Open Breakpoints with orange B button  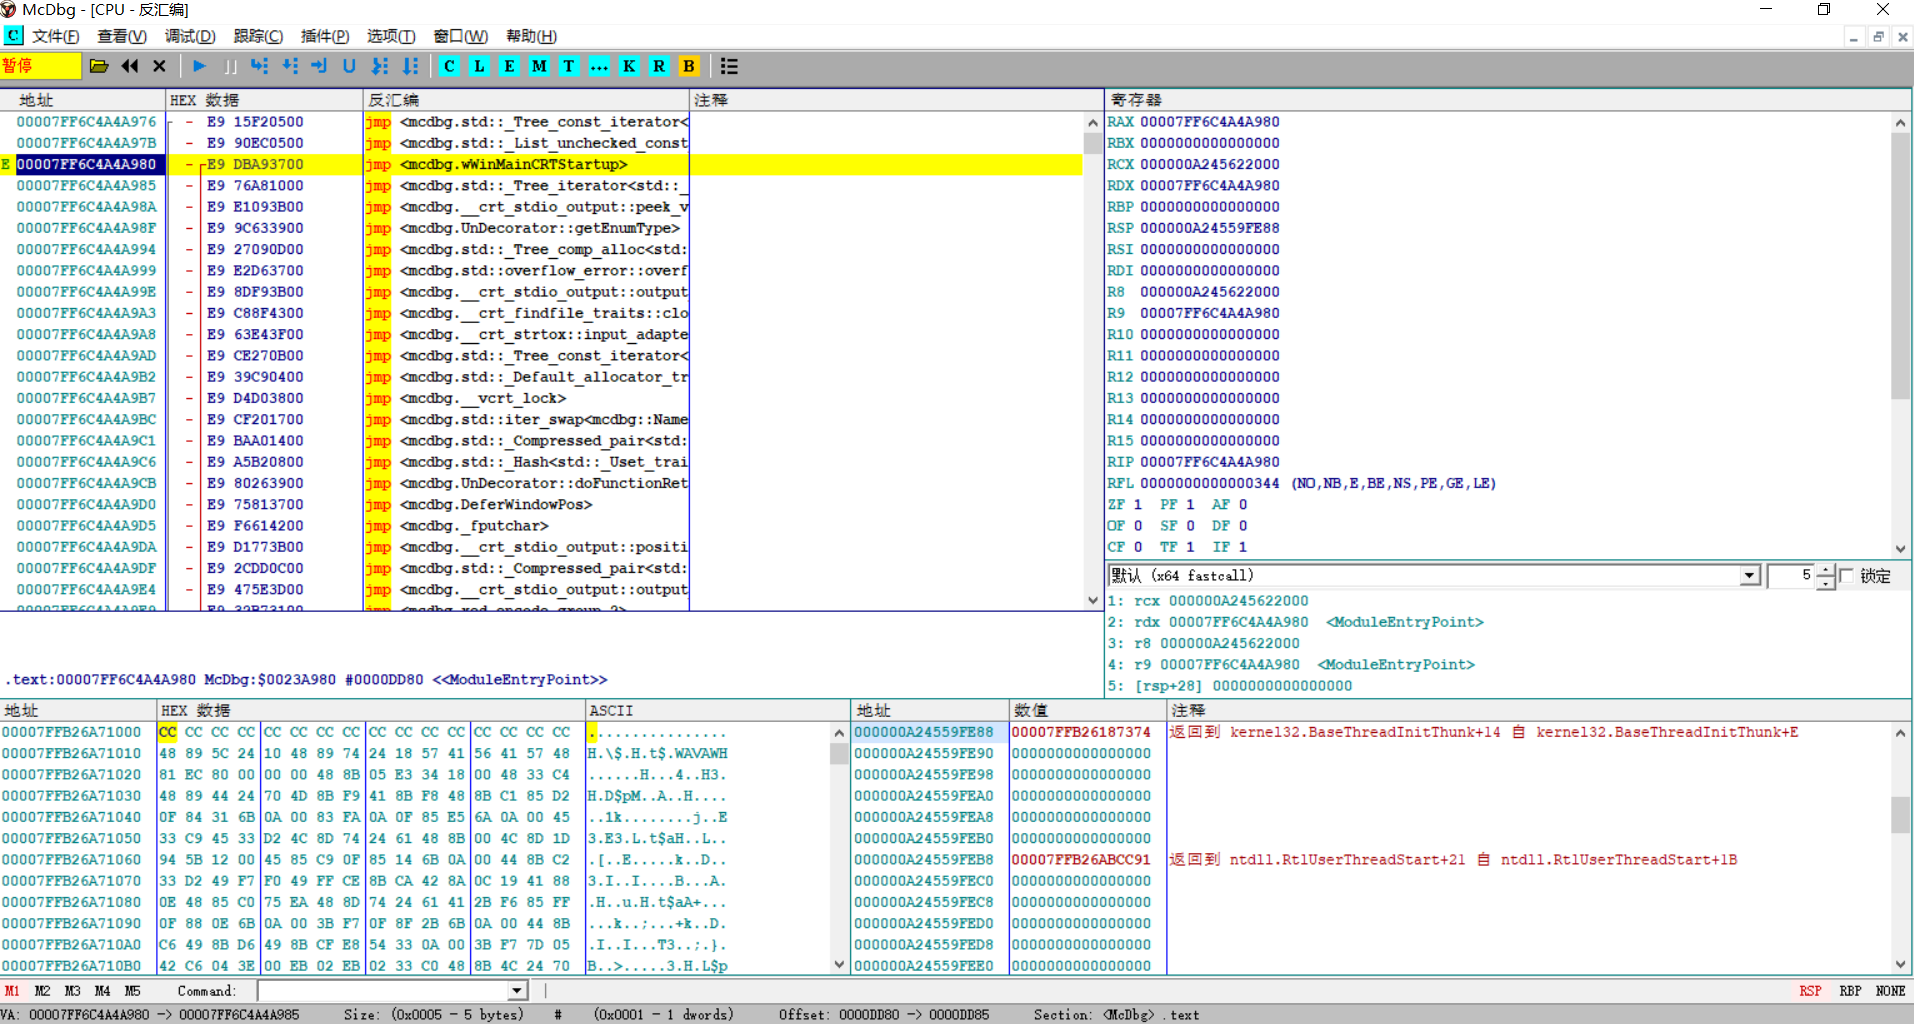[689, 66]
